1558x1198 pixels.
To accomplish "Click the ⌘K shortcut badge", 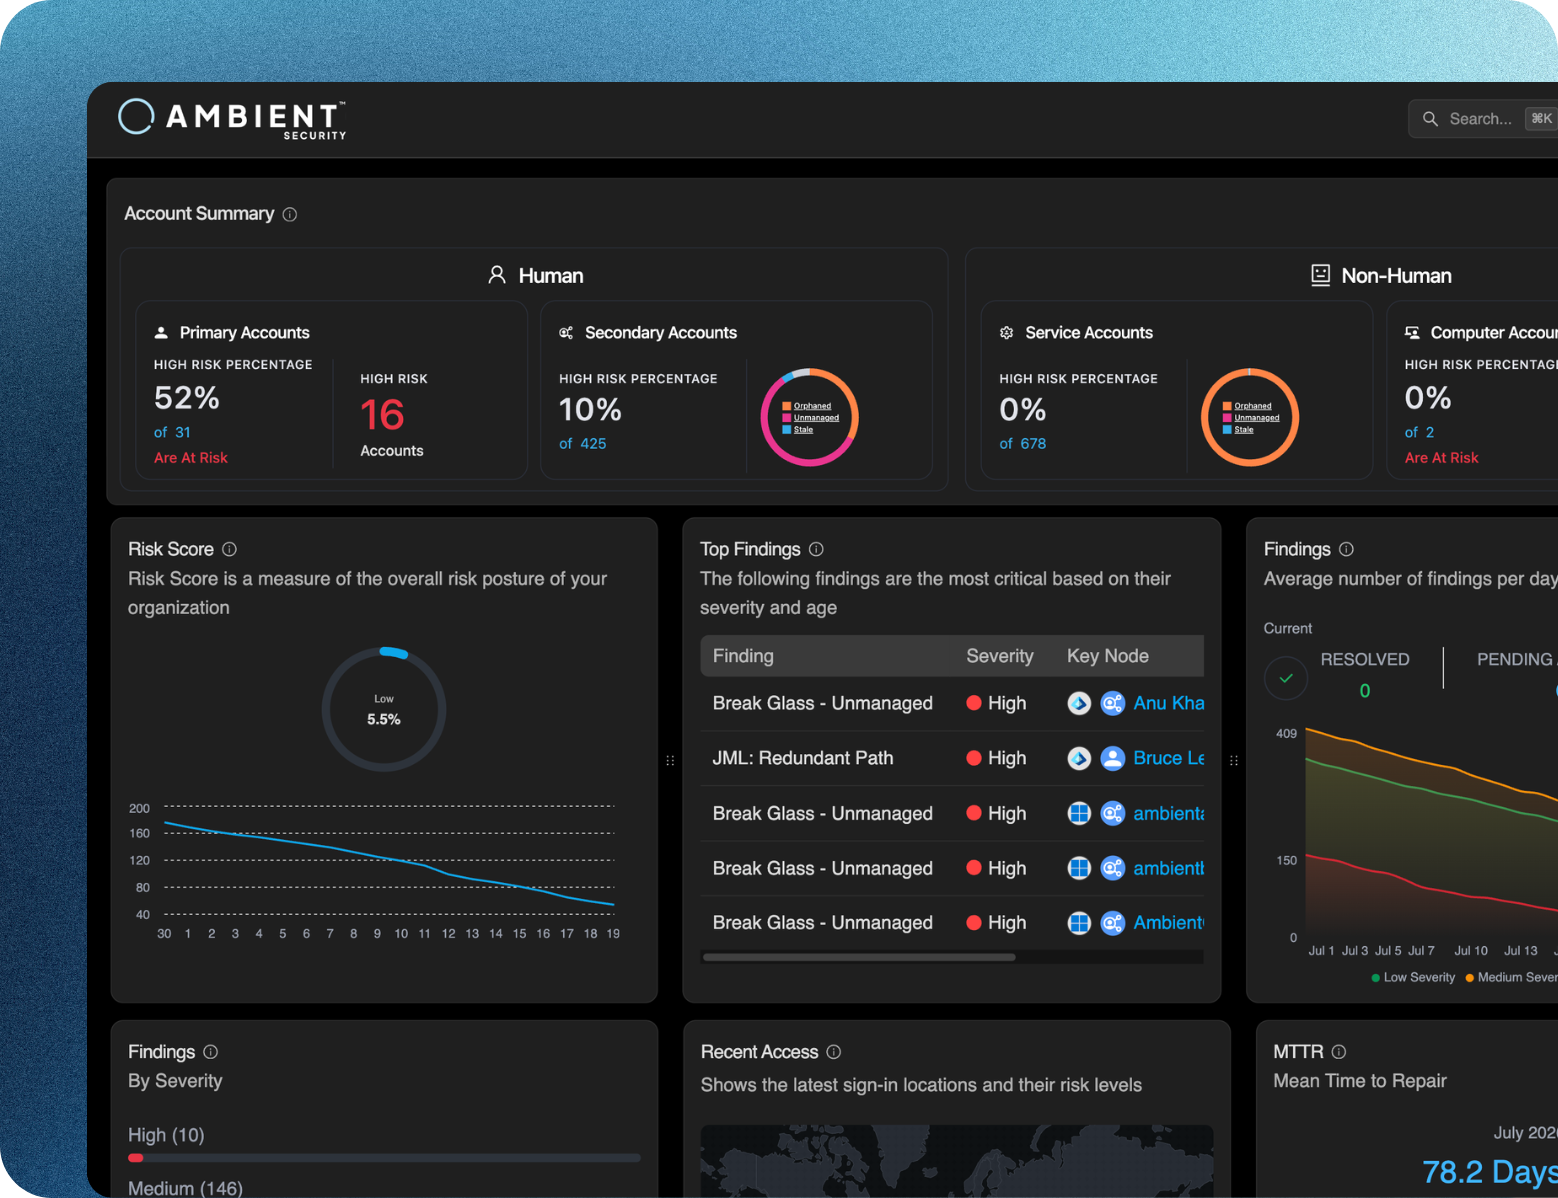I will (1541, 119).
